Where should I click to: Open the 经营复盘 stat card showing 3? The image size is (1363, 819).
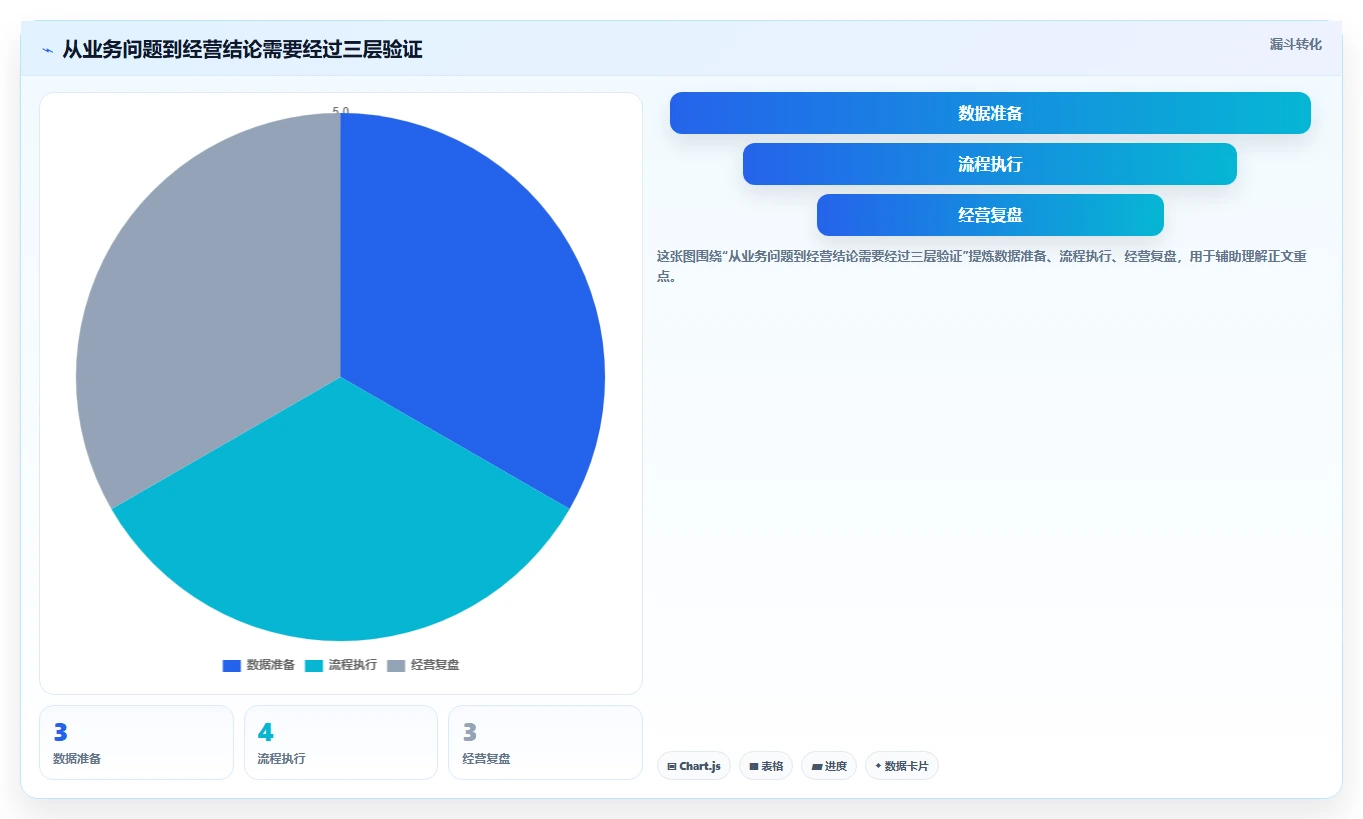[x=545, y=742]
